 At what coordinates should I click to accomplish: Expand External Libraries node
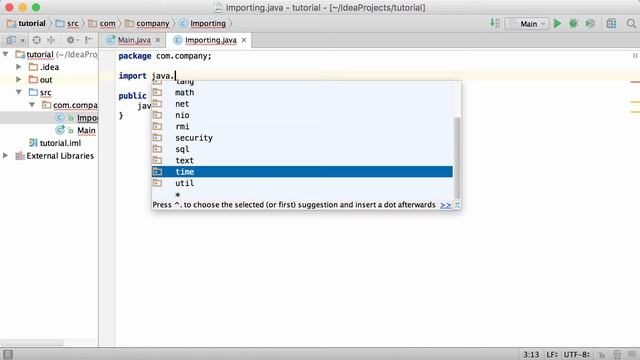(6, 156)
